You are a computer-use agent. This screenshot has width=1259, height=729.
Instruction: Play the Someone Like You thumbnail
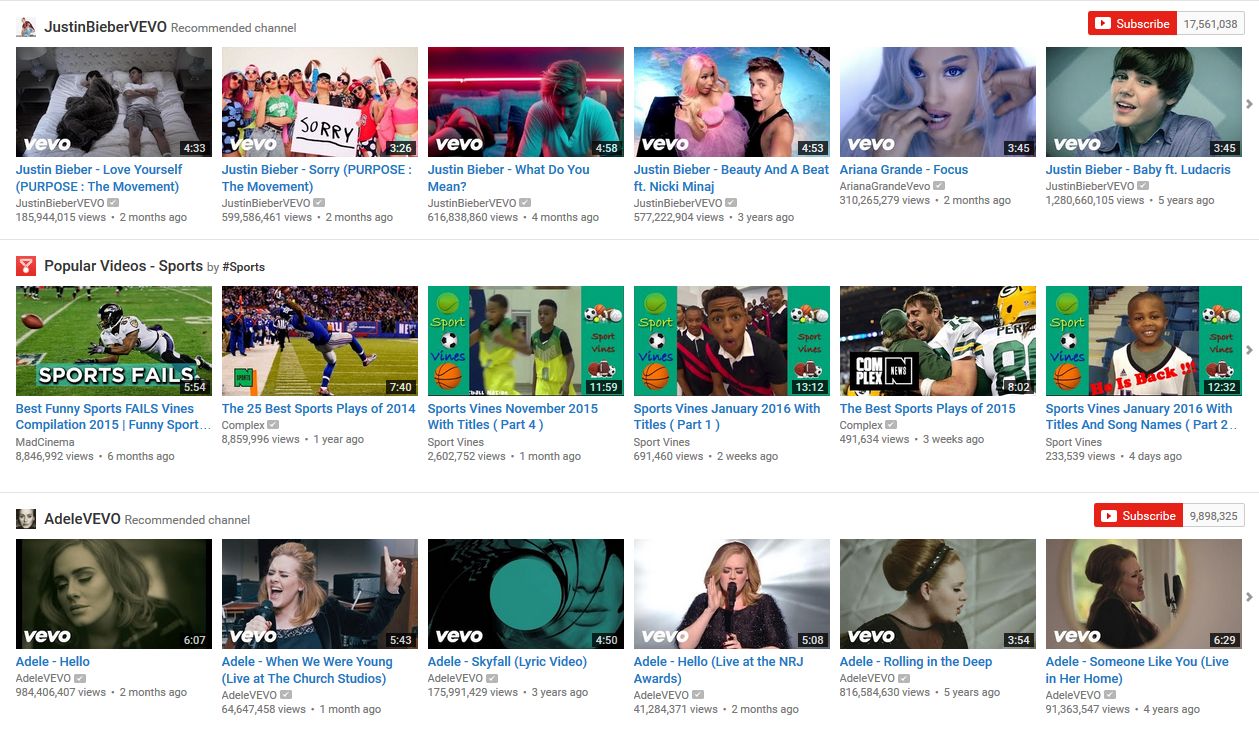(x=1144, y=594)
